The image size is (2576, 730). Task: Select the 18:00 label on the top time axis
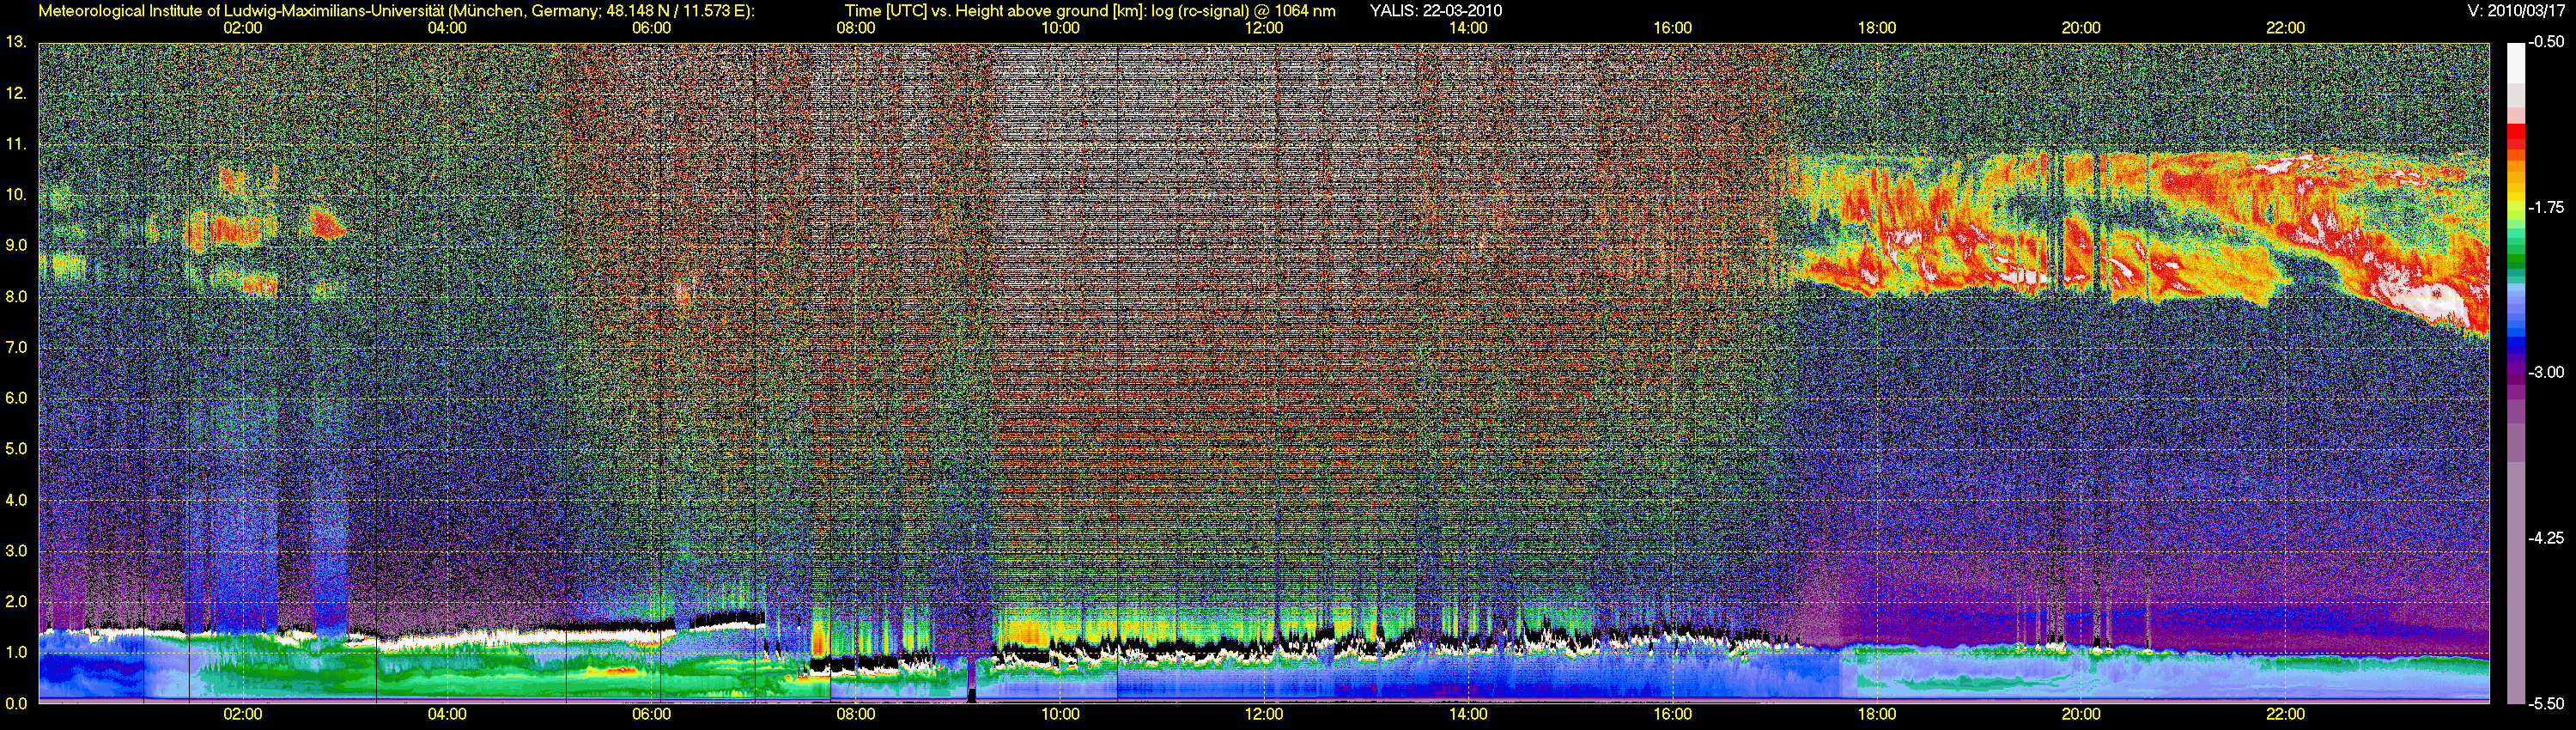coord(1877,28)
